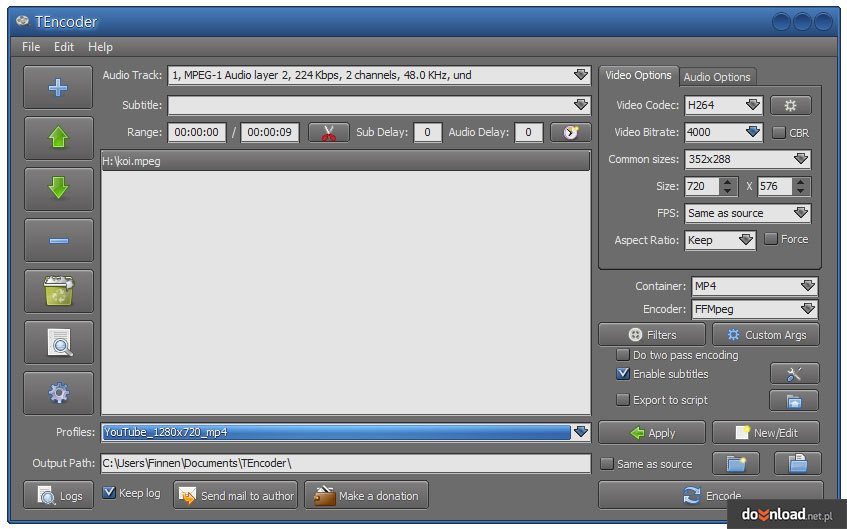
Task: Expand Video Bitrate 4000 dropdown
Action: (x=752, y=132)
